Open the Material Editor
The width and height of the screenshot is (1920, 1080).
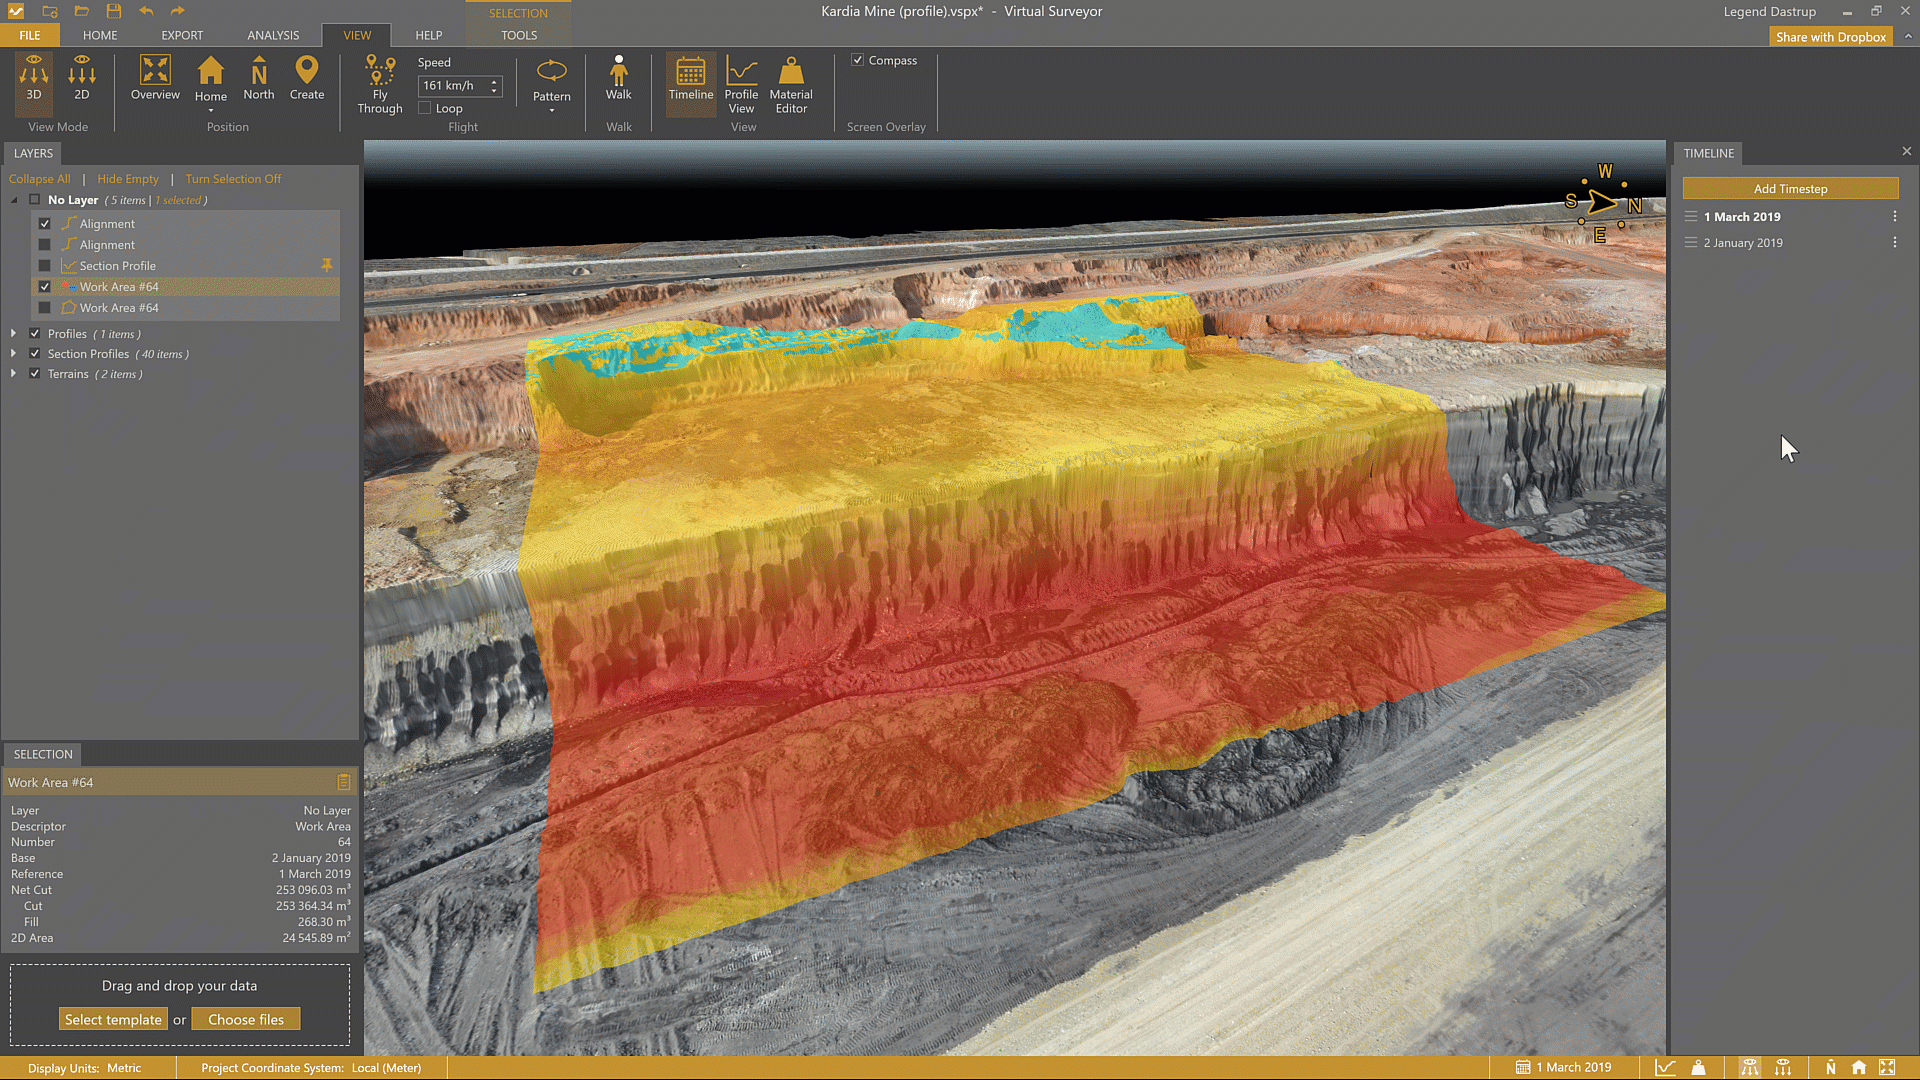[x=790, y=85]
